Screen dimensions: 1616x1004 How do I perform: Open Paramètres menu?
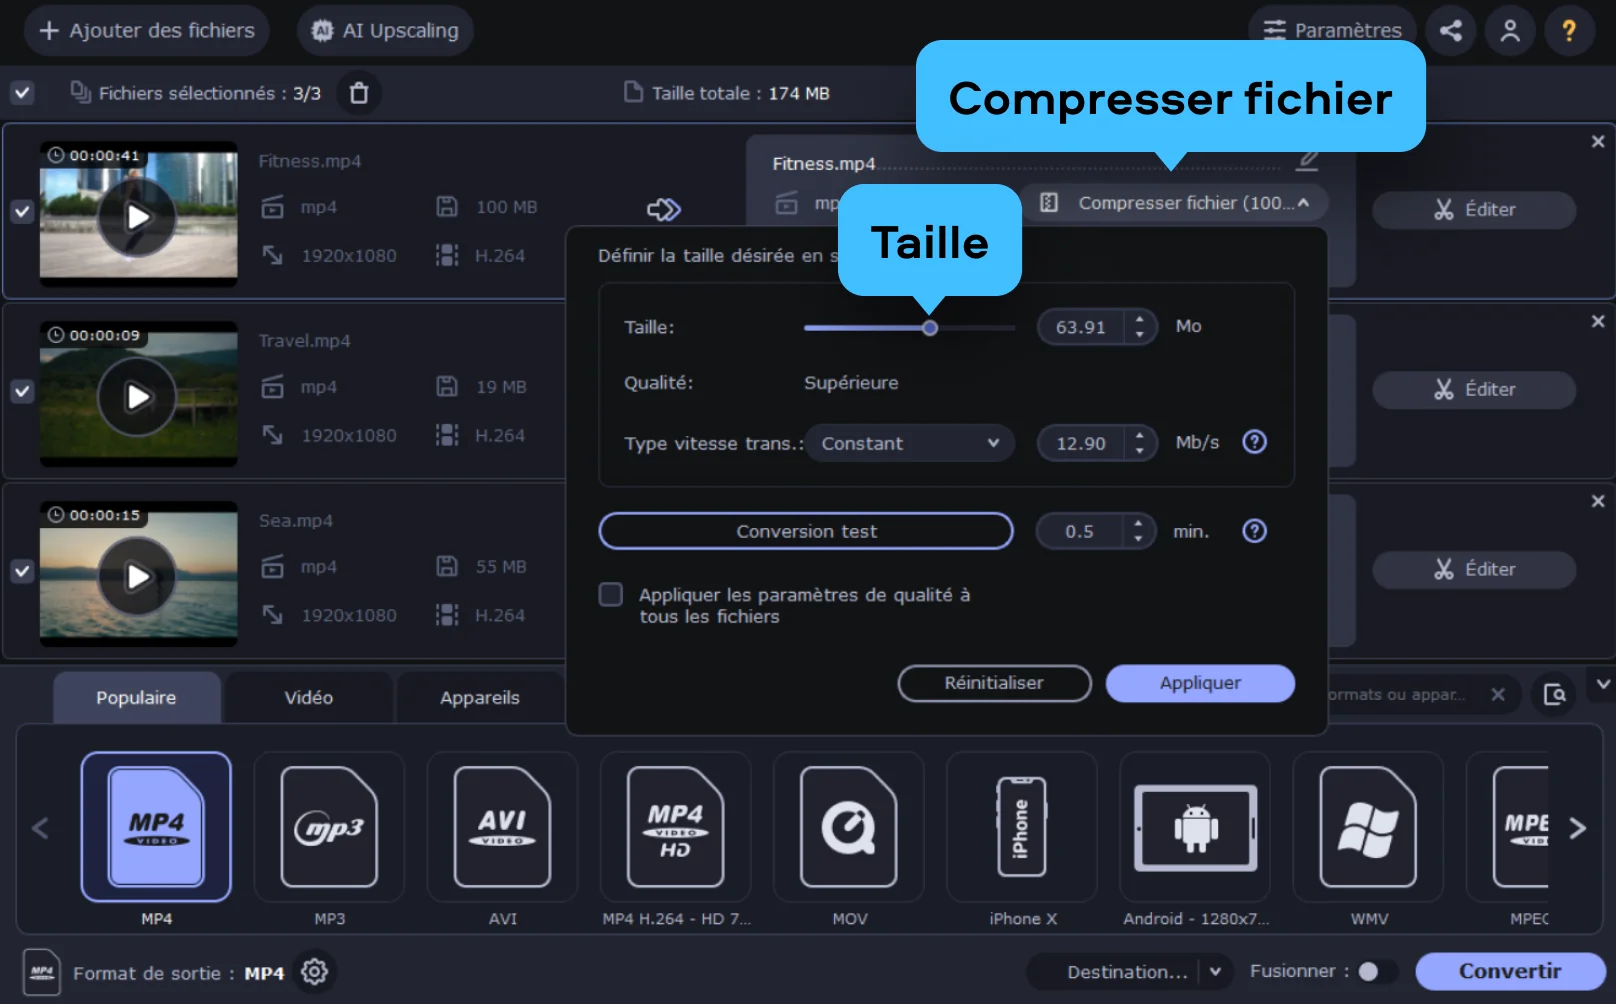click(1332, 30)
